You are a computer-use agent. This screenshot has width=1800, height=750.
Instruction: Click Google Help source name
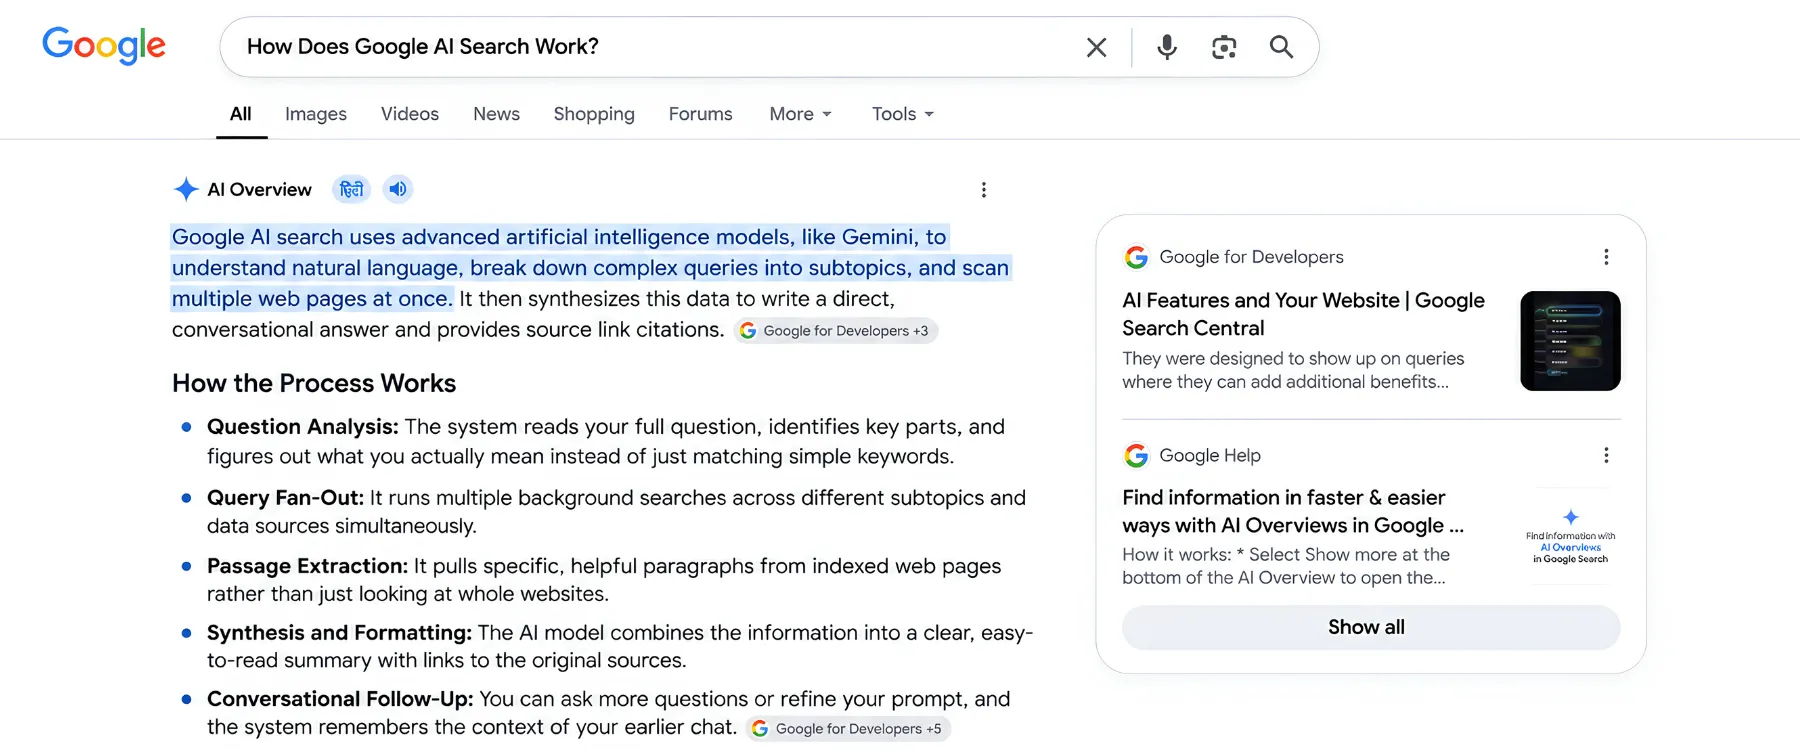[1210, 455]
